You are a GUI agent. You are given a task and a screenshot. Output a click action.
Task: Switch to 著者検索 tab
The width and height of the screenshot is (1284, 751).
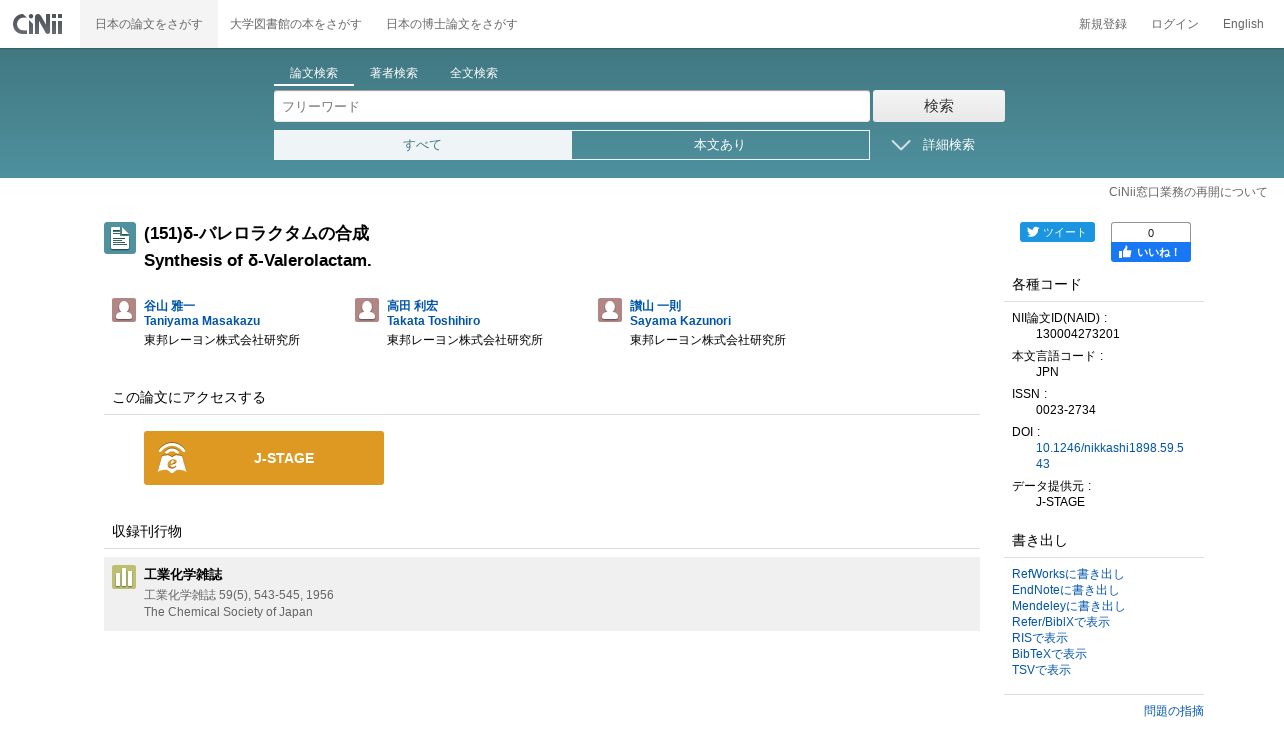(394, 73)
